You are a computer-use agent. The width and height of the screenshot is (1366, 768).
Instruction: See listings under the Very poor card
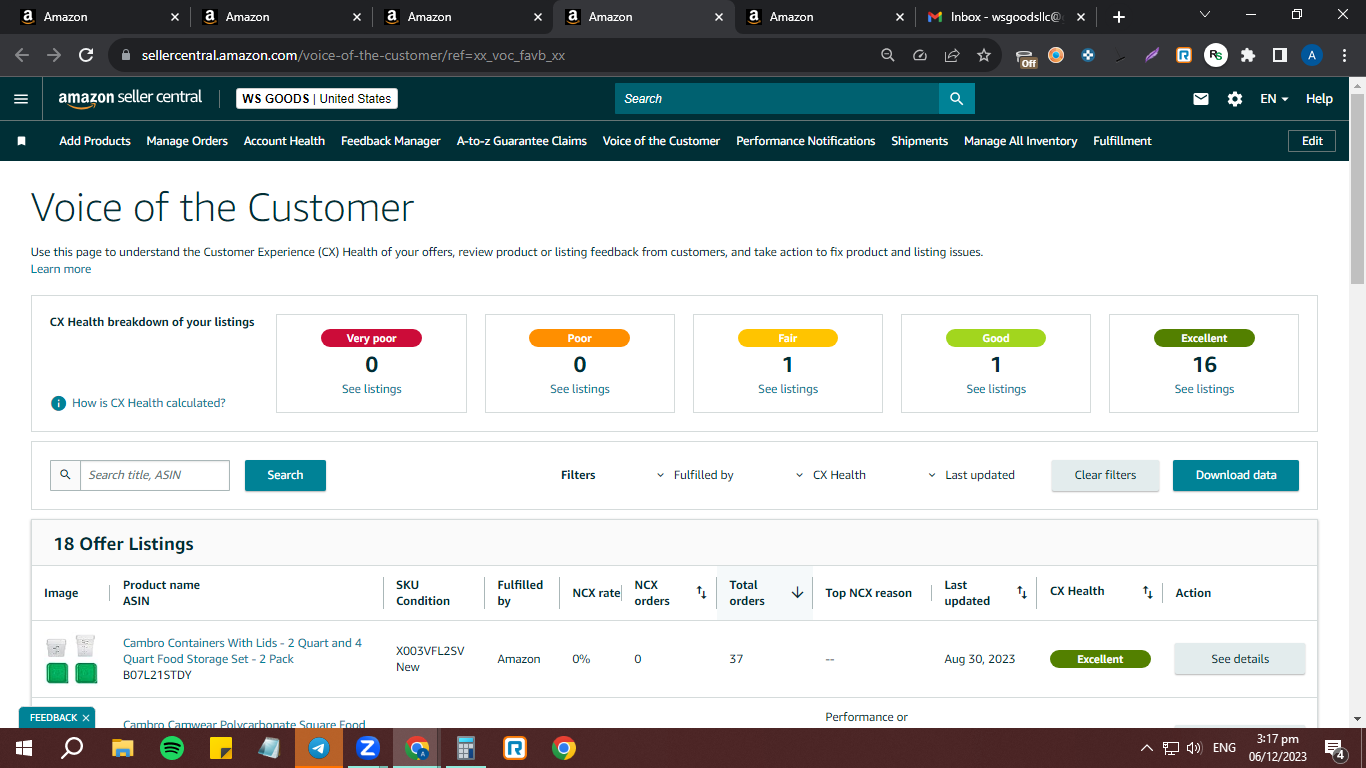(372, 389)
